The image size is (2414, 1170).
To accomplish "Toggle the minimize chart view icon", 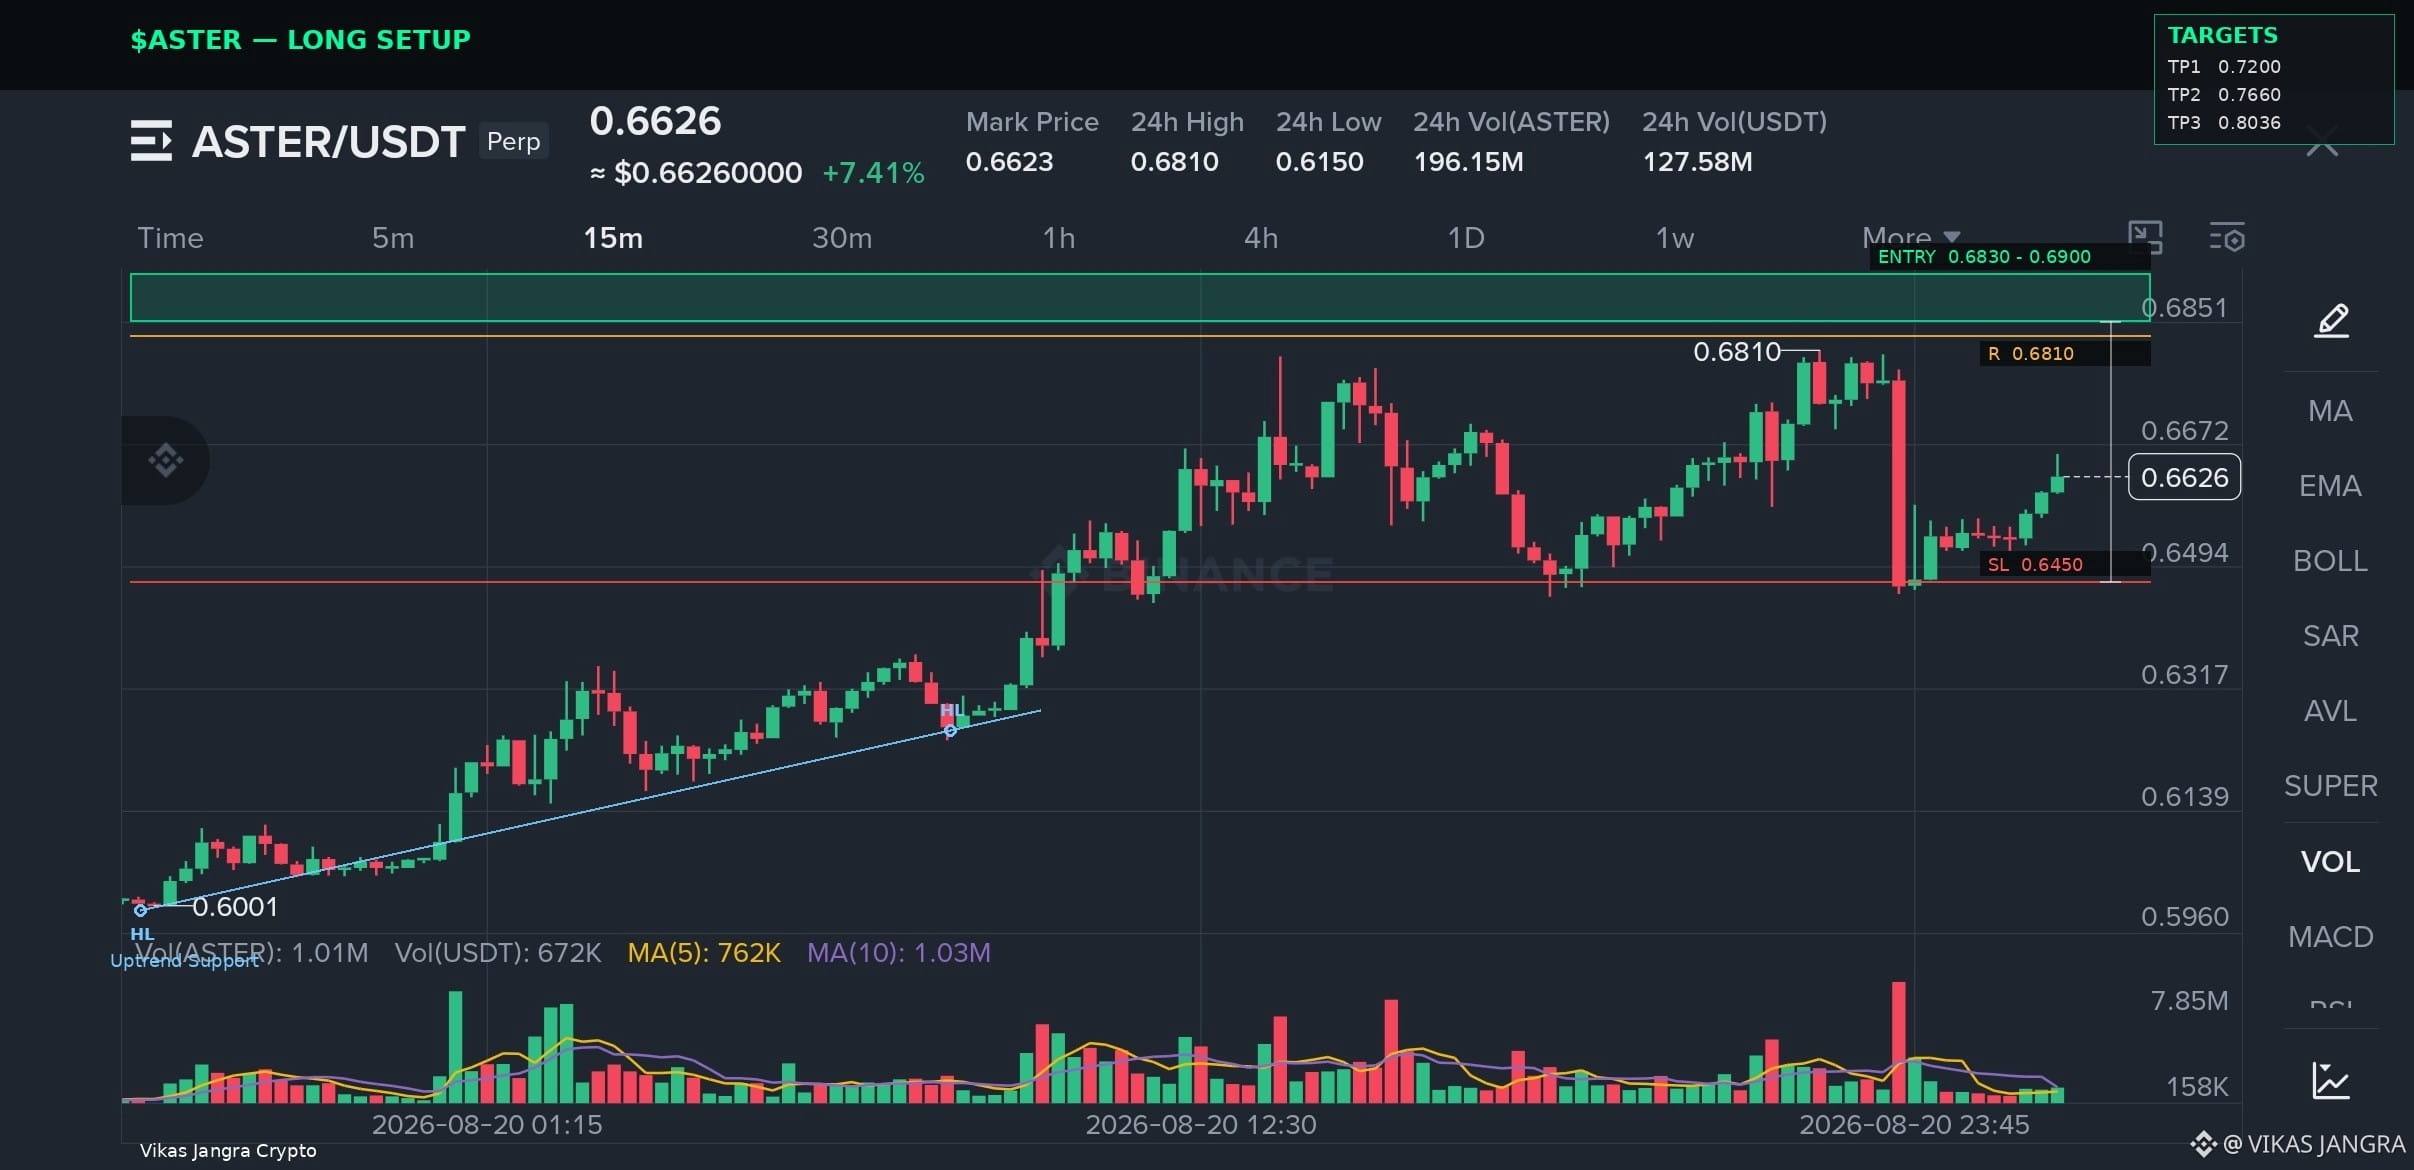I will 2145,237.
